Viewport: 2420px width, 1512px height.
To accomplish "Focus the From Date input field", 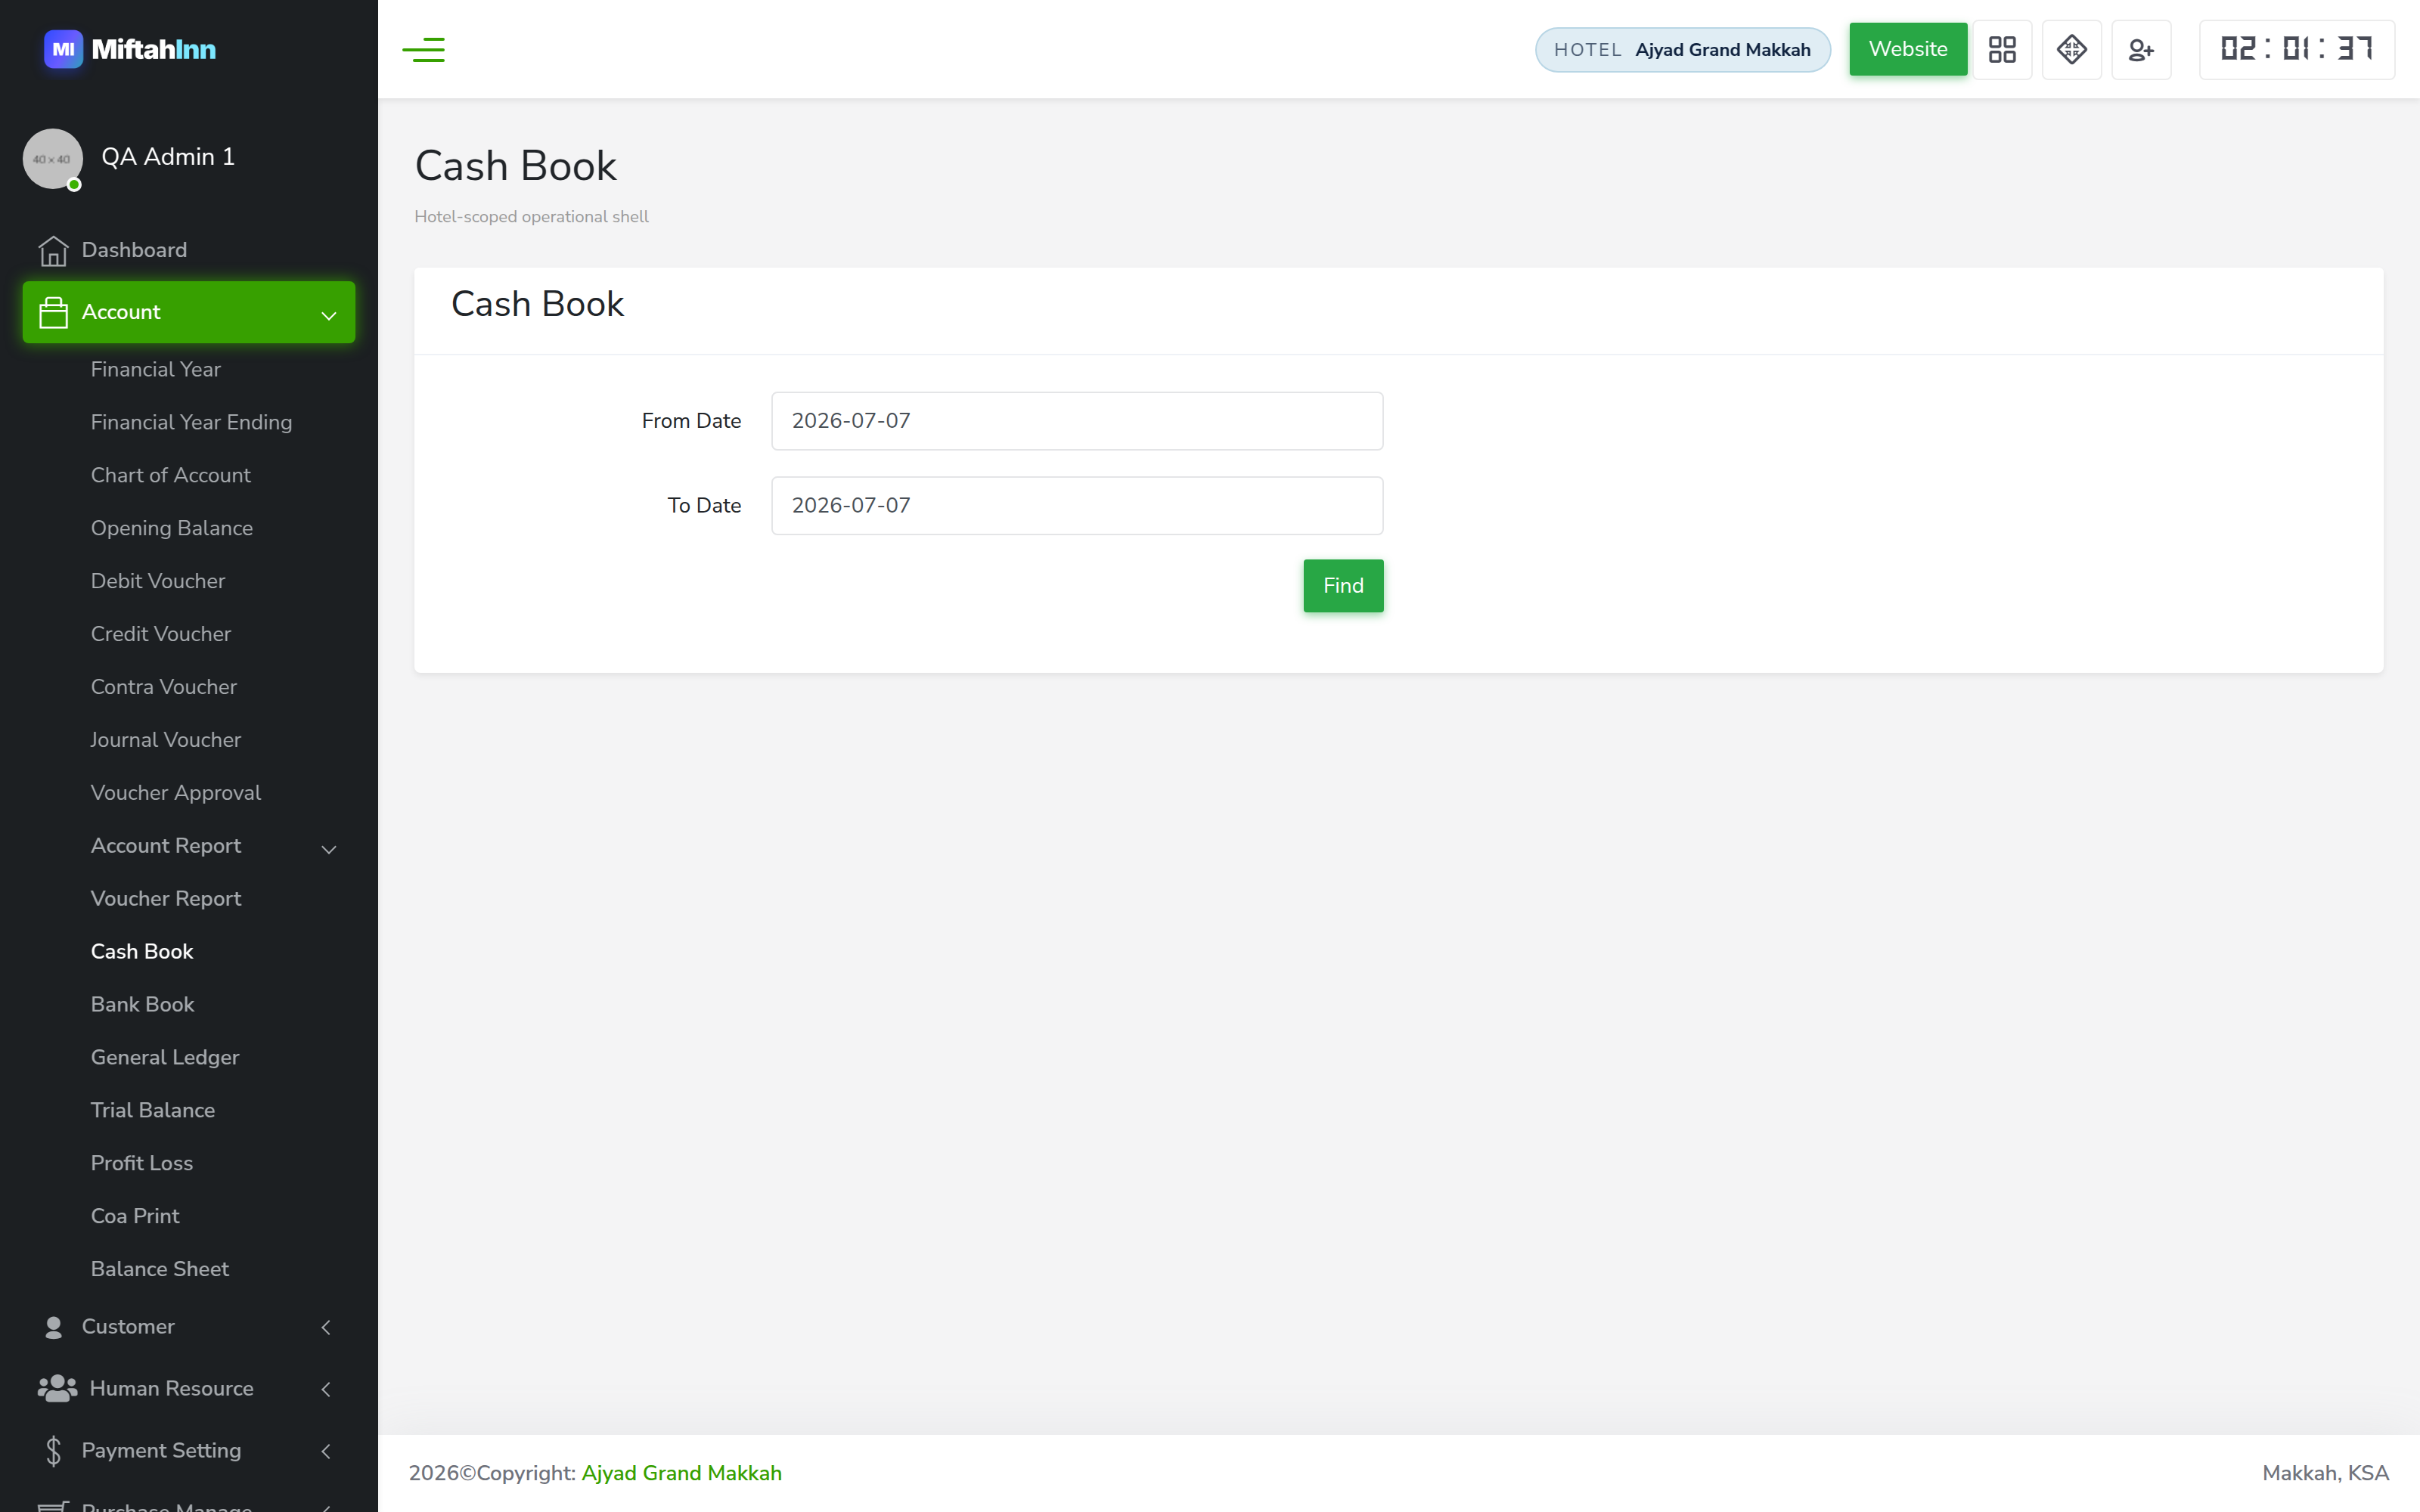I will pyautogui.click(x=1077, y=421).
